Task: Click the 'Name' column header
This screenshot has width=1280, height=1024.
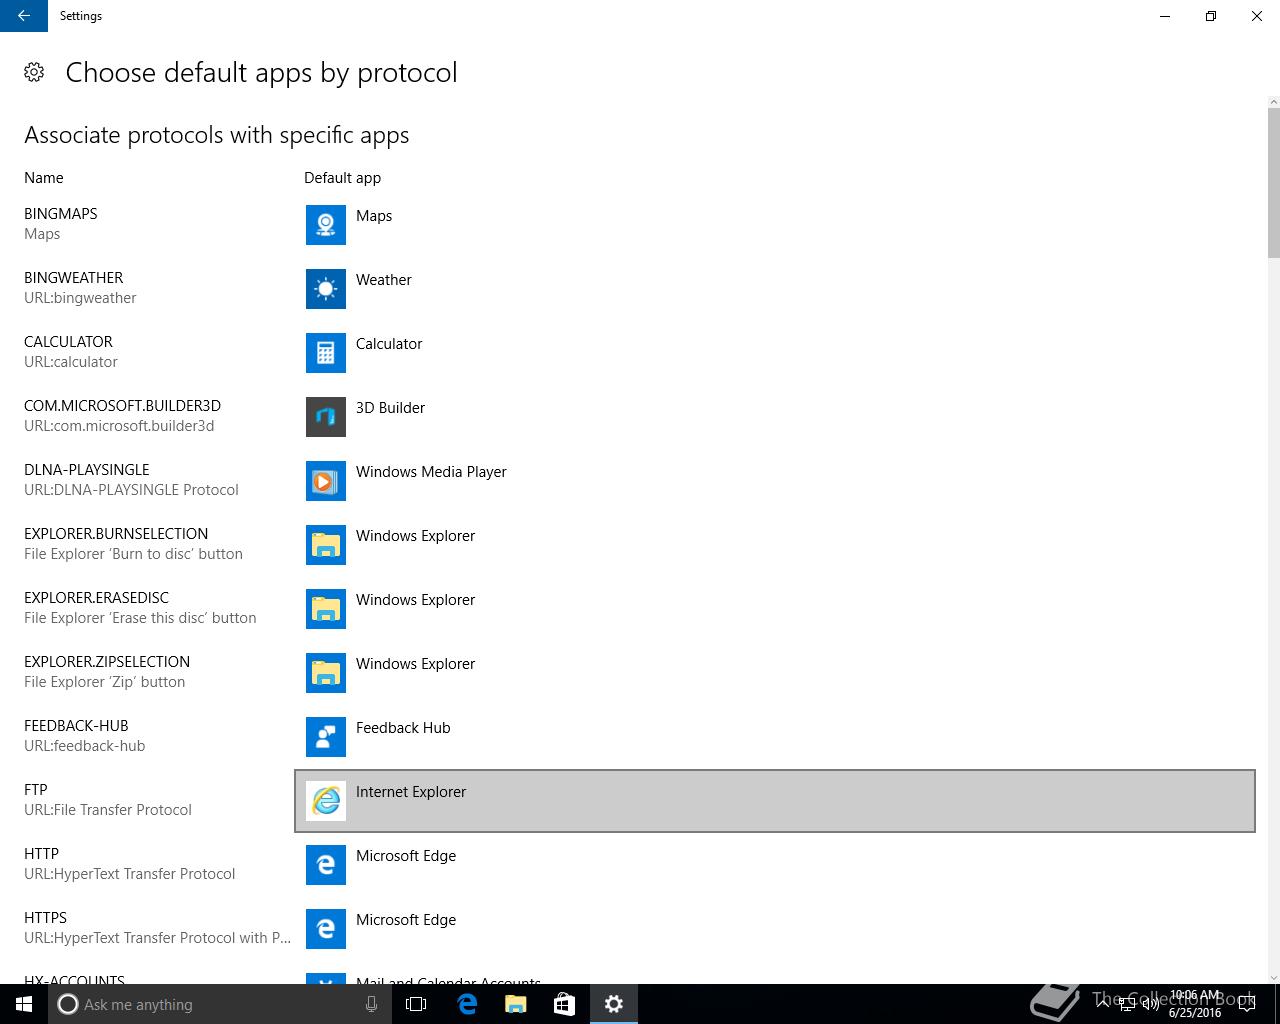Action: tap(44, 178)
